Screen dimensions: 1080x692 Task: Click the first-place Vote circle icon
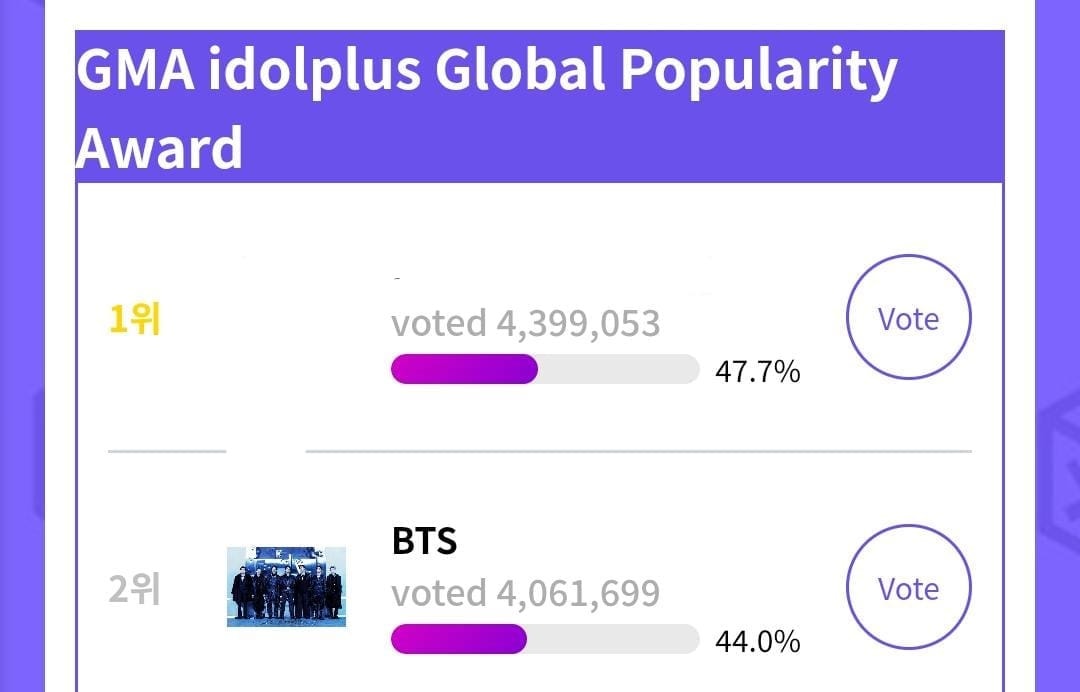[908, 318]
